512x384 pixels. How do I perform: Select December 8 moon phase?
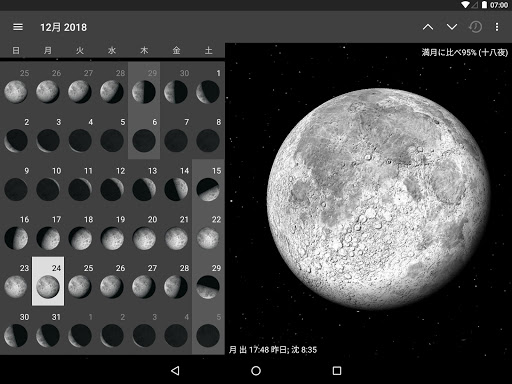pyautogui.click(x=208, y=135)
